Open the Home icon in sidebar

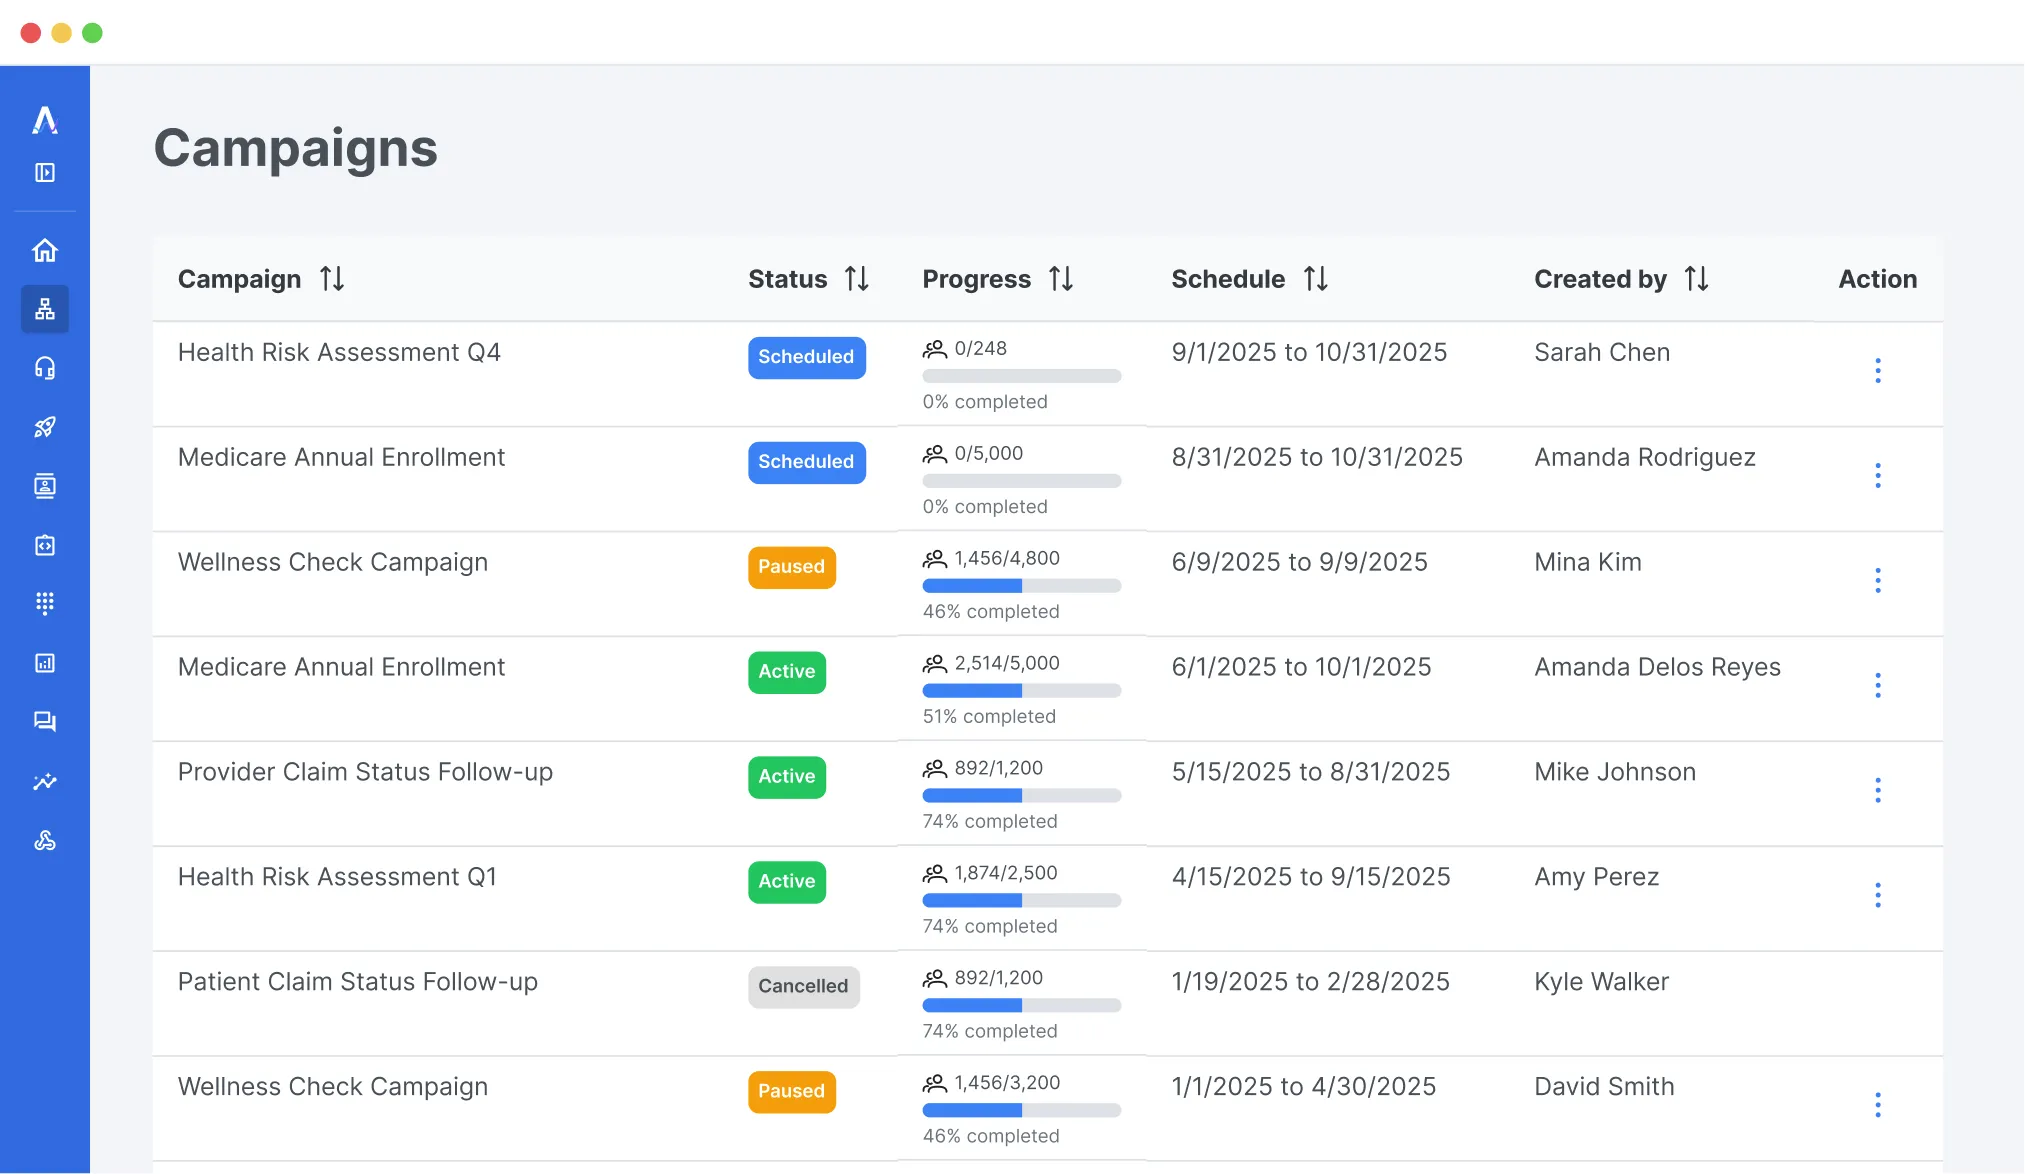(45, 250)
